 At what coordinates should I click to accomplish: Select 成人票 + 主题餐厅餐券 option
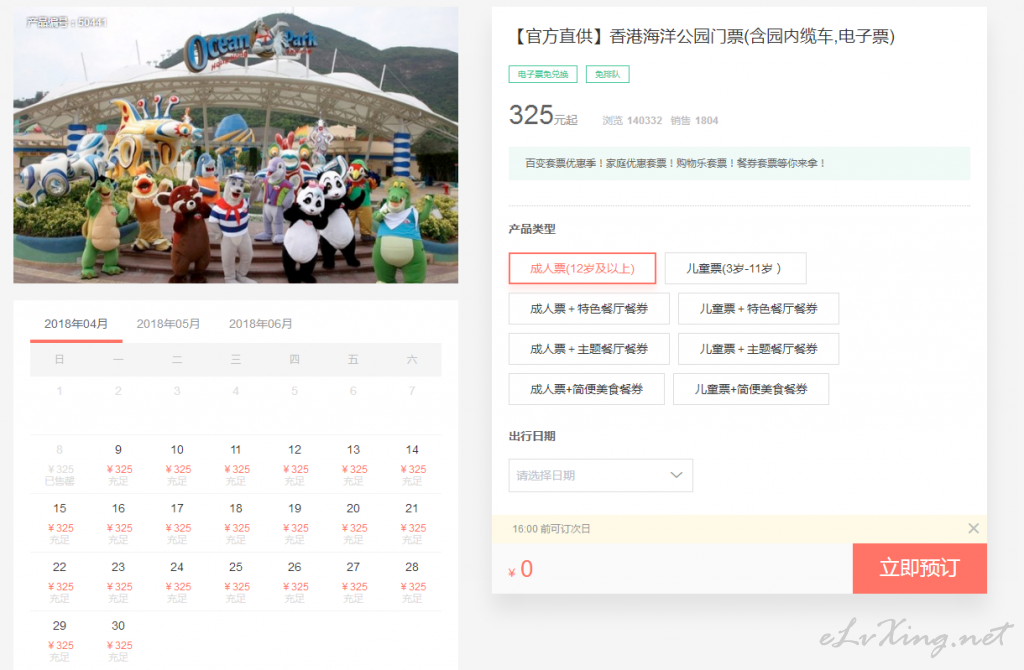click(x=589, y=349)
